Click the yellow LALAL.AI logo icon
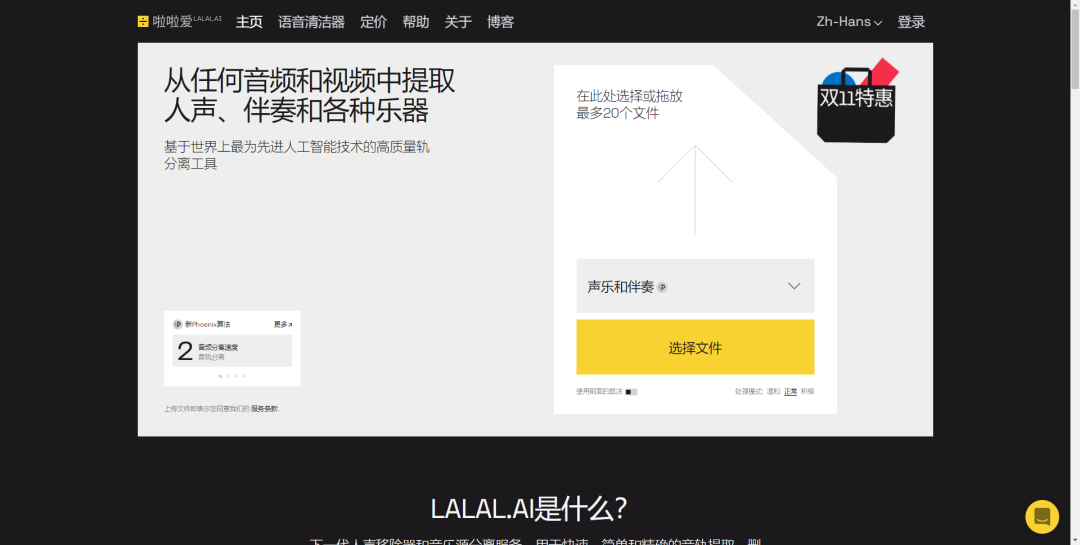The image size is (1080, 545). point(143,22)
